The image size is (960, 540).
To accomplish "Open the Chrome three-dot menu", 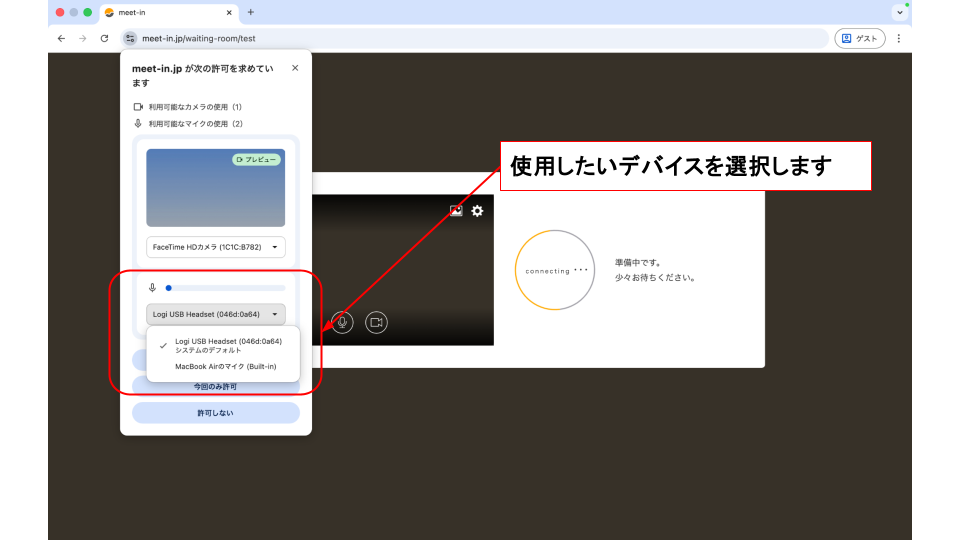I will click(x=898, y=38).
